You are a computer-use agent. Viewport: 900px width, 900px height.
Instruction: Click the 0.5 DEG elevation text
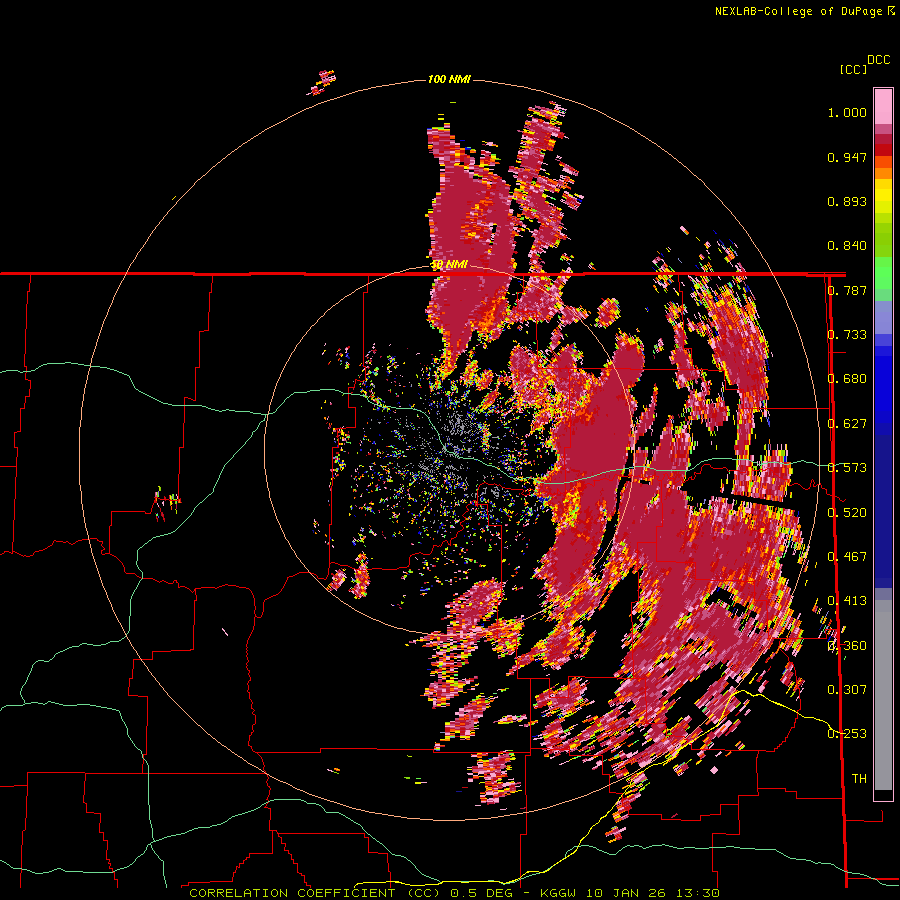[481, 893]
